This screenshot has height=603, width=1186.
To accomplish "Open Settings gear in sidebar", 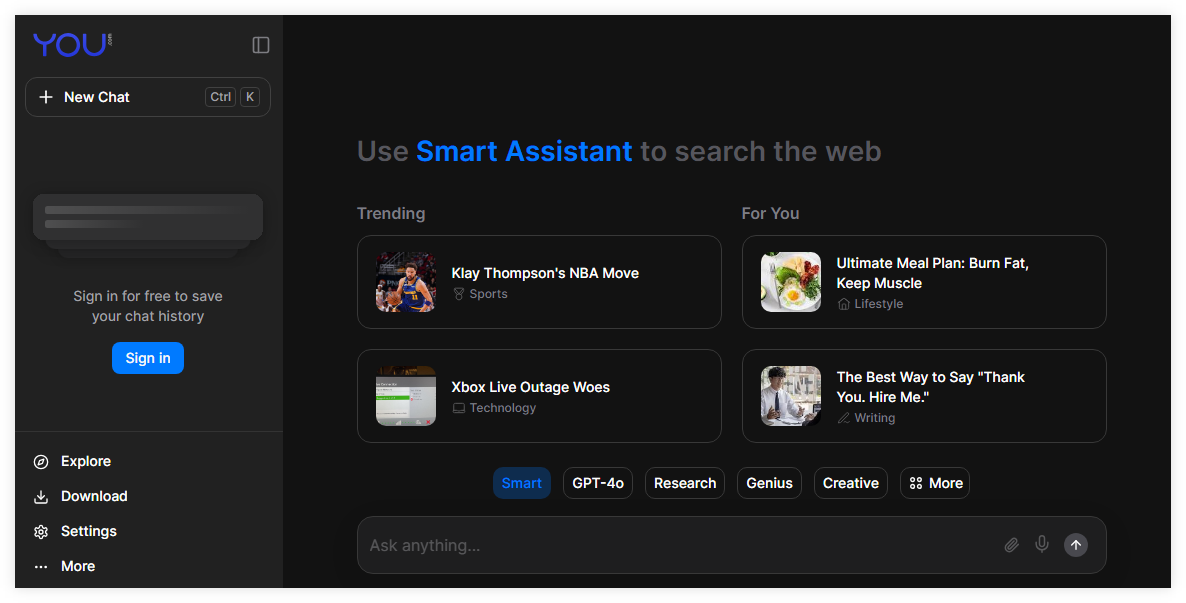I will coord(41,532).
